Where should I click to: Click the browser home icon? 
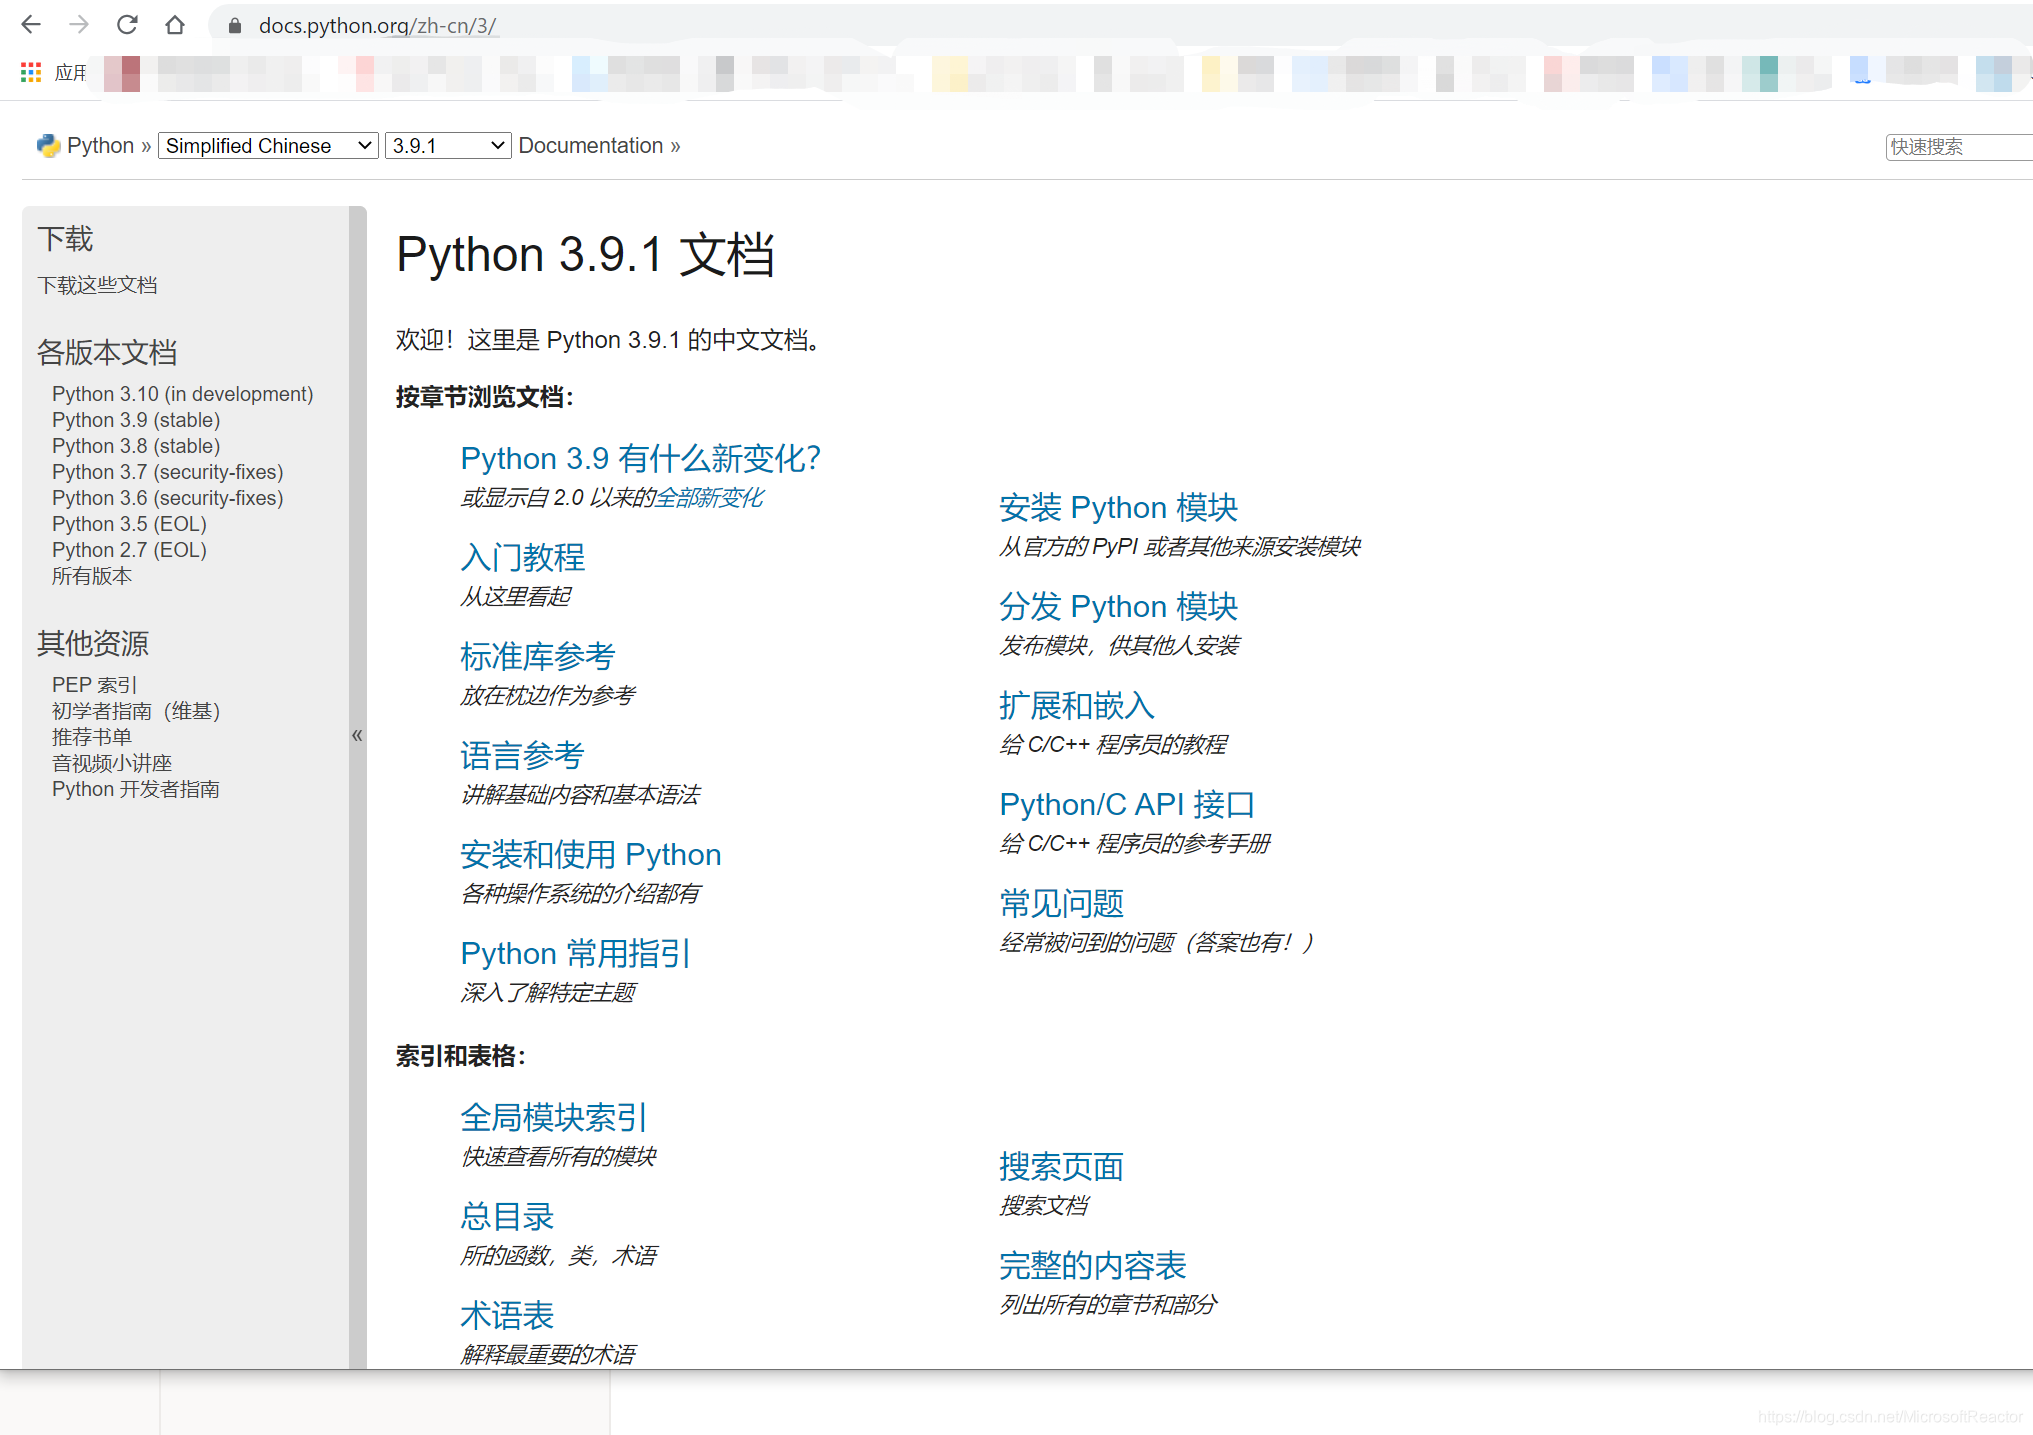[175, 25]
